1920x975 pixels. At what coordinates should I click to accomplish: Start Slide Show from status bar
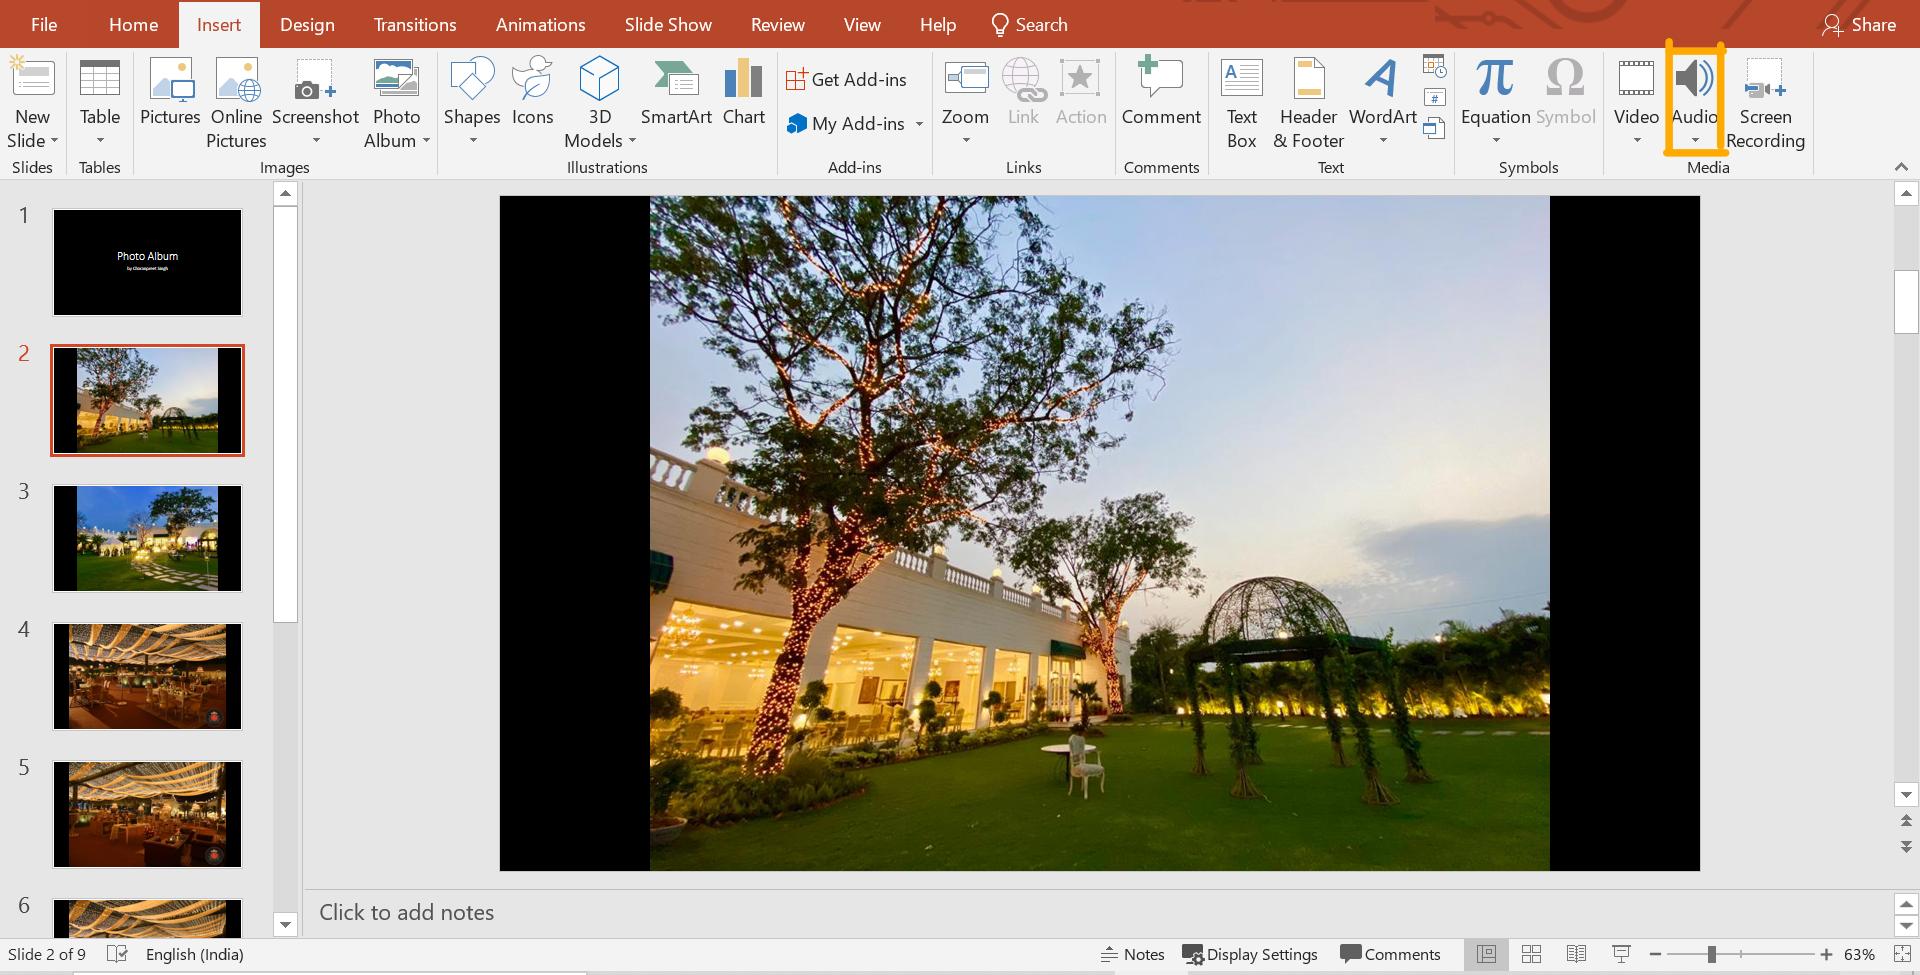1620,953
